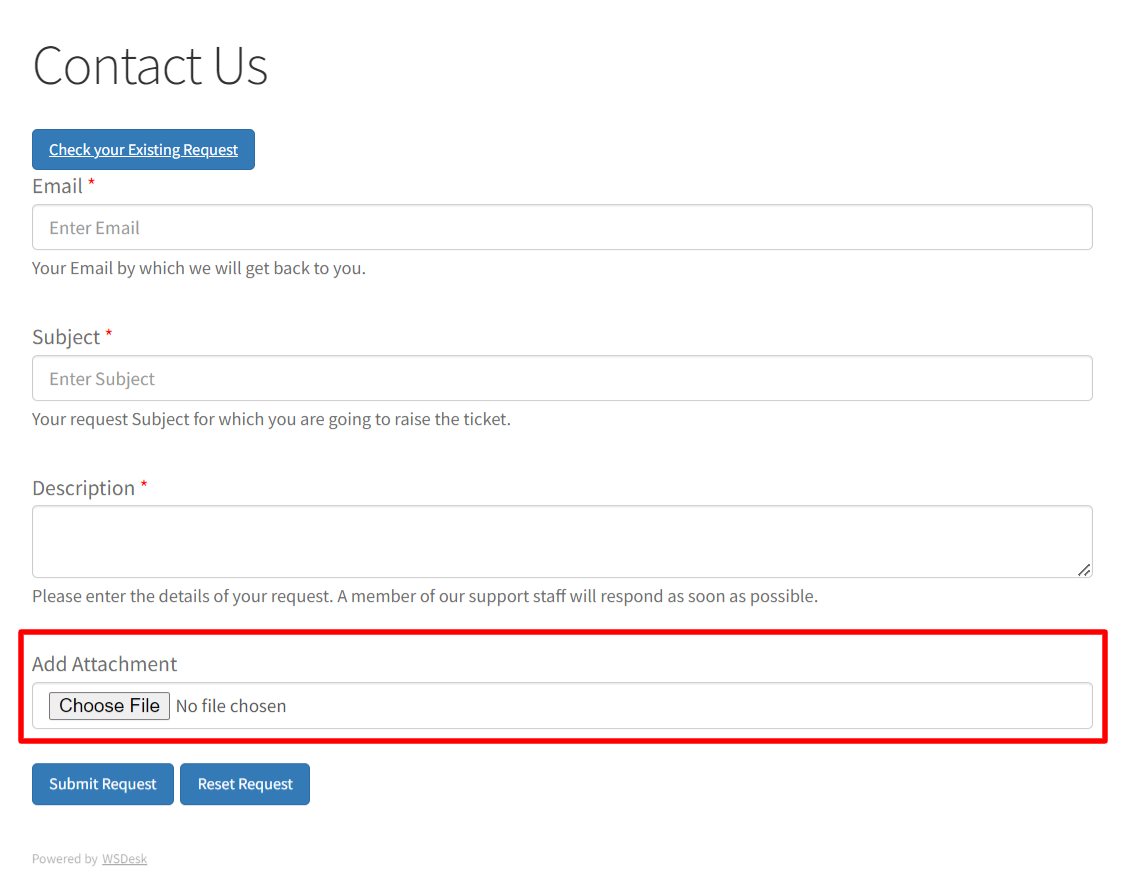
Task: Click 'Please enter the details of your request' text
Action: coord(425,596)
